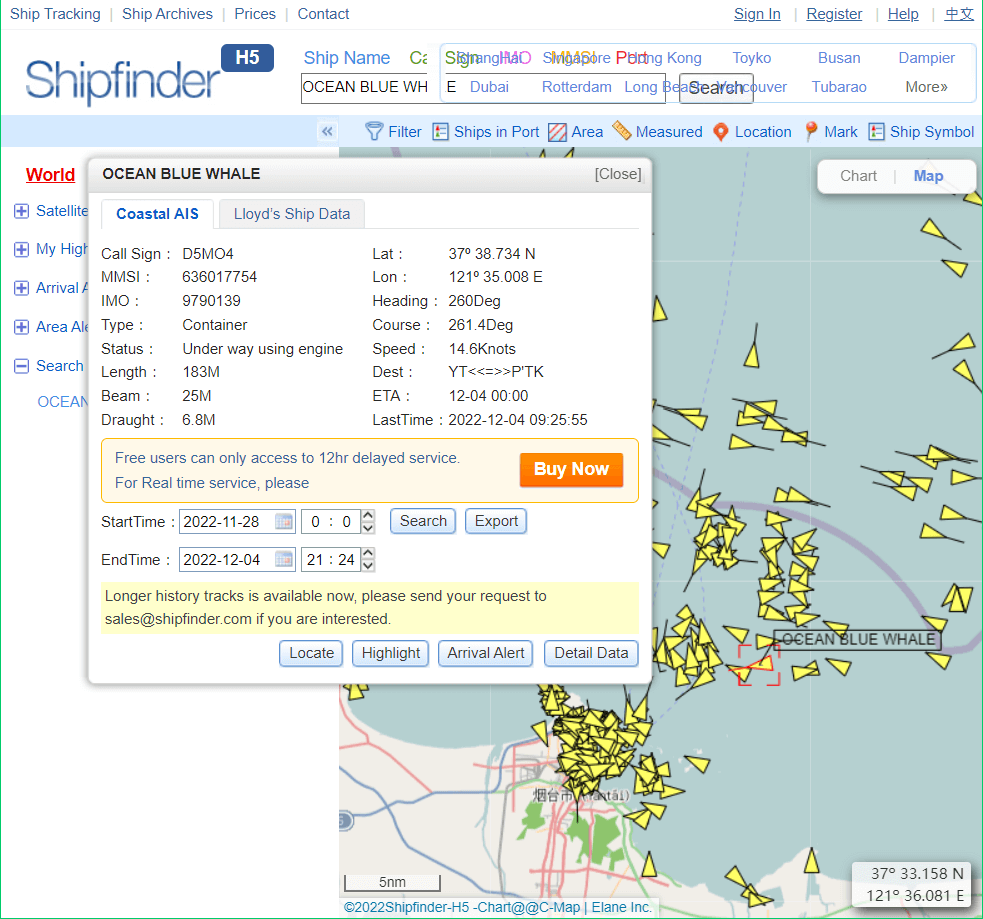Click the StartTime date field

pyautogui.click(x=236, y=522)
